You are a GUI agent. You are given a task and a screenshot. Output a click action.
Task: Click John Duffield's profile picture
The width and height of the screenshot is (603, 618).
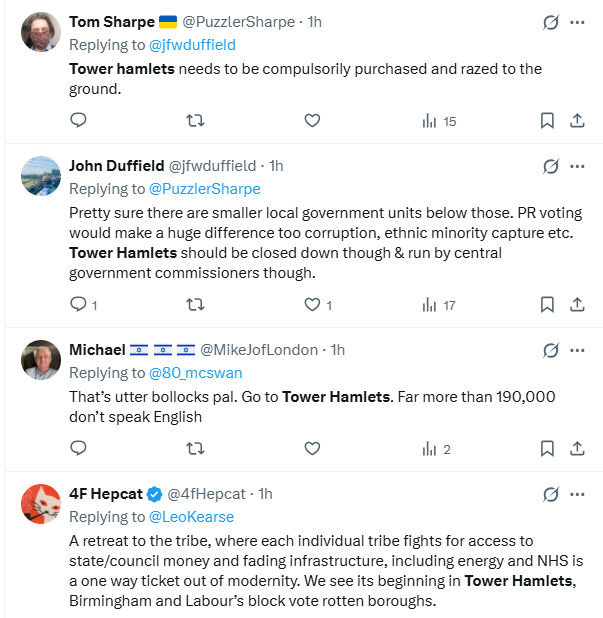coord(41,175)
